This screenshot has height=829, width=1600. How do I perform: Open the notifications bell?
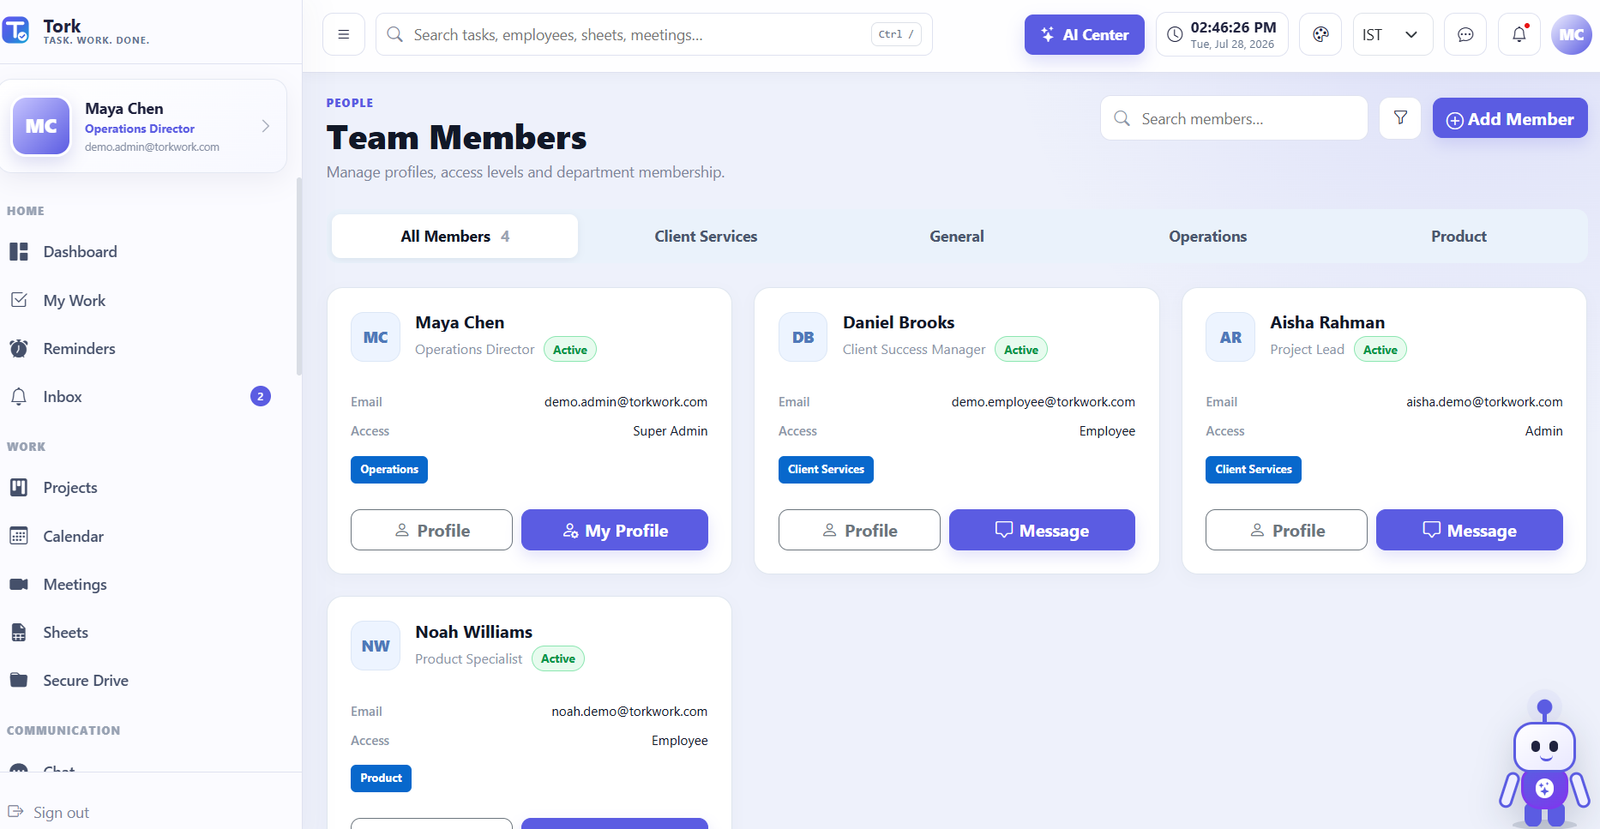[x=1519, y=34]
